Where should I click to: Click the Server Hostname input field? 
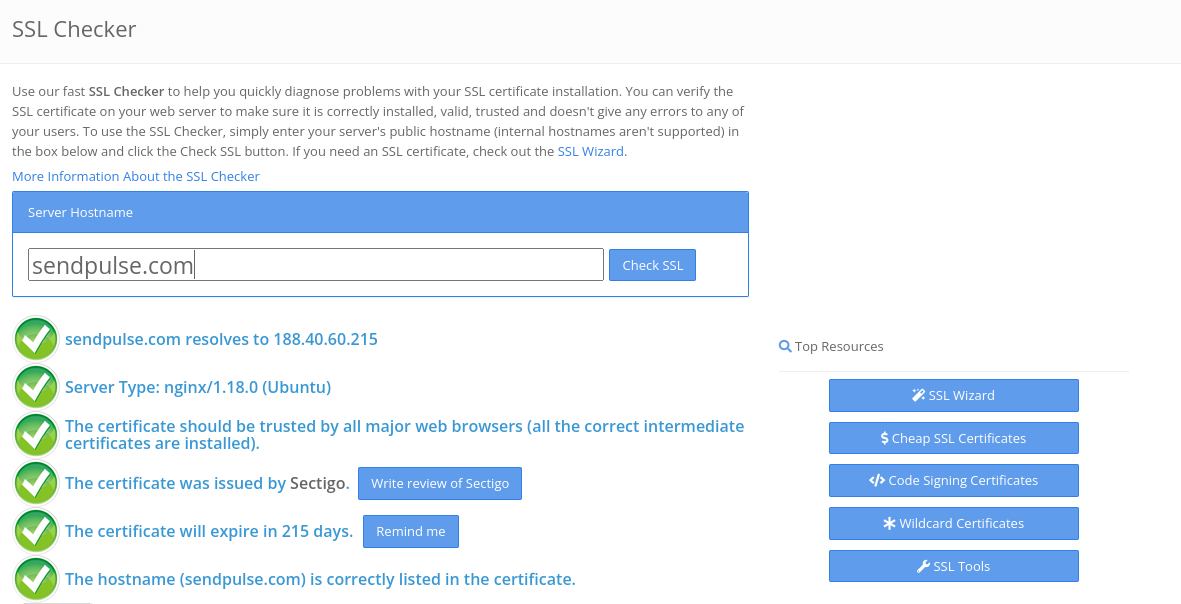(316, 265)
